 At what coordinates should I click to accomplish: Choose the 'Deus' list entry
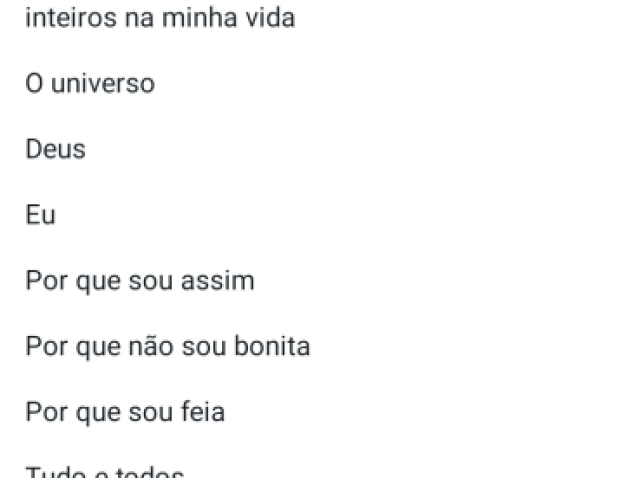pos(56,149)
